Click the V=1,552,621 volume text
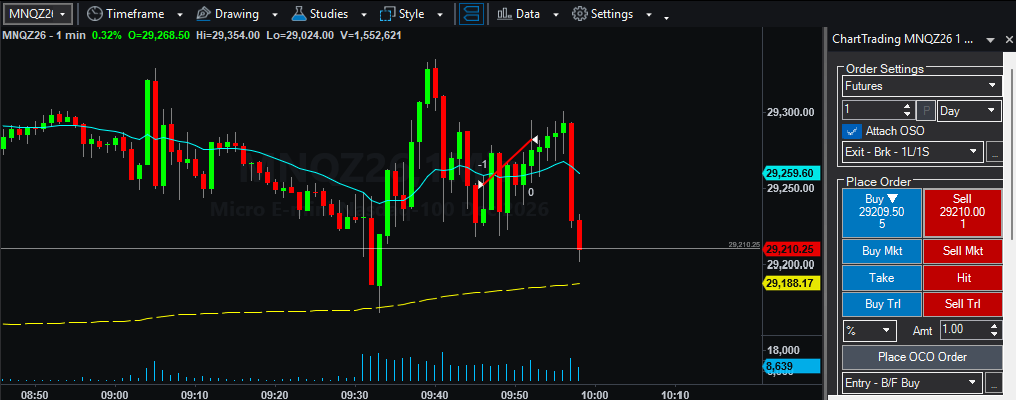The image size is (1016, 400). click(x=370, y=35)
